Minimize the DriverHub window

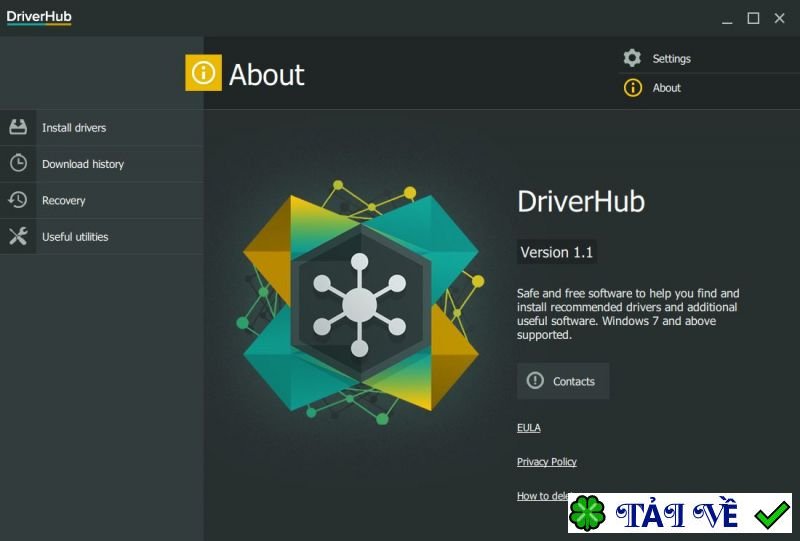(727, 19)
